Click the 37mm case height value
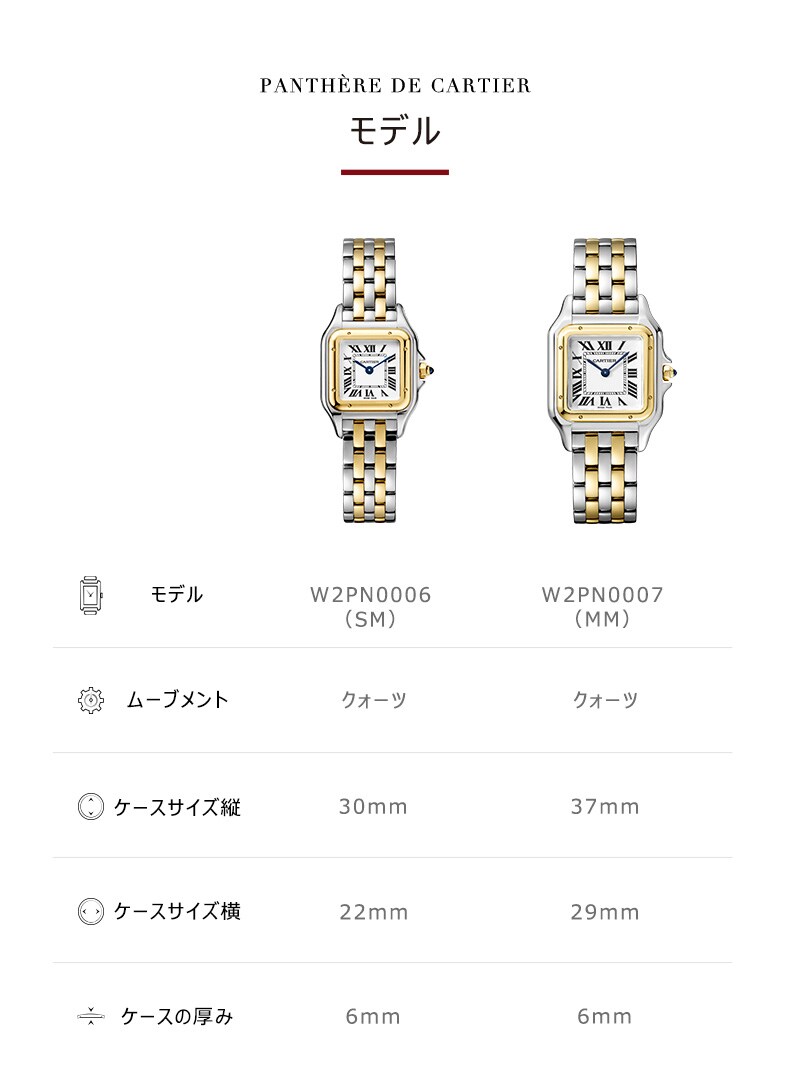790x1086 pixels. [x=605, y=807]
